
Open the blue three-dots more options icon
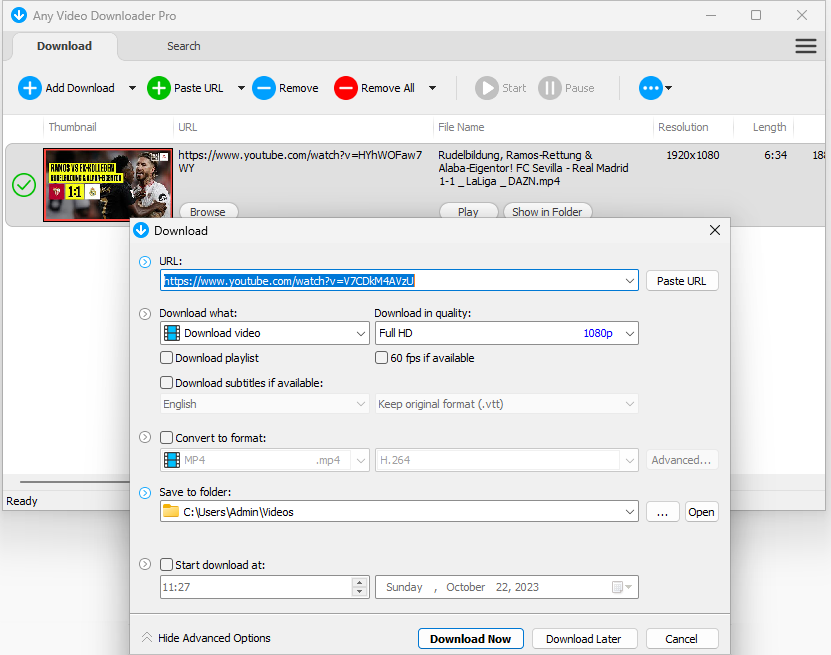650,88
